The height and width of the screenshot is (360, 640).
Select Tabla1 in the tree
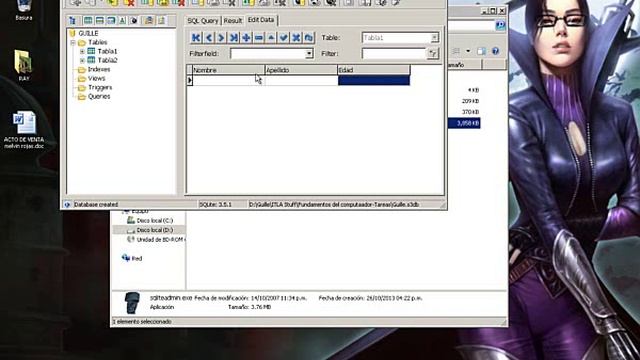coord(107,51)
